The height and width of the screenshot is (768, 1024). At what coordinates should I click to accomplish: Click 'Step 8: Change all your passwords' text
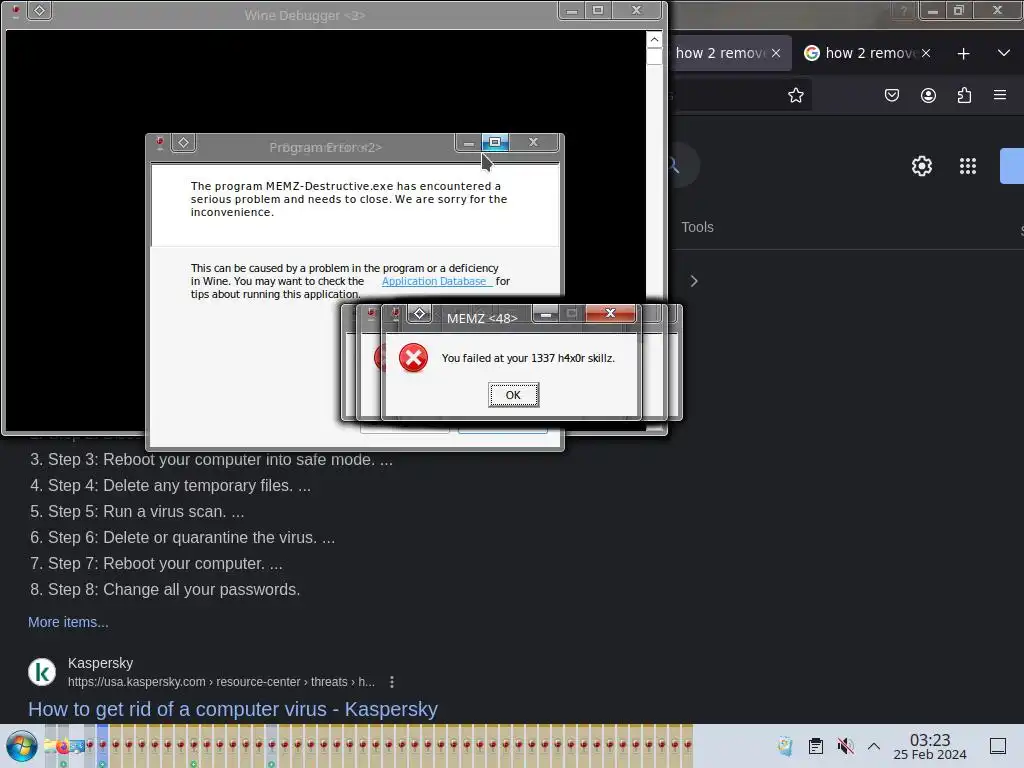[174, 590]
